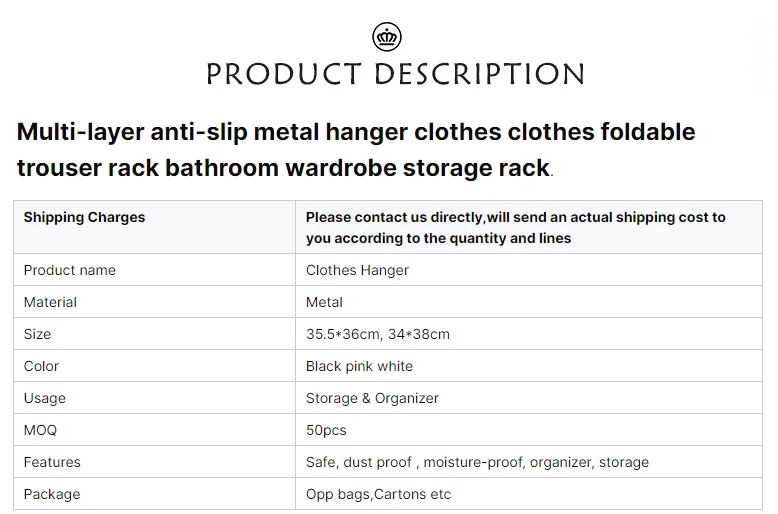Screen dimensions: 778x514
Task: Select the Shipping Charges header cell
Action: click(85, 217)
